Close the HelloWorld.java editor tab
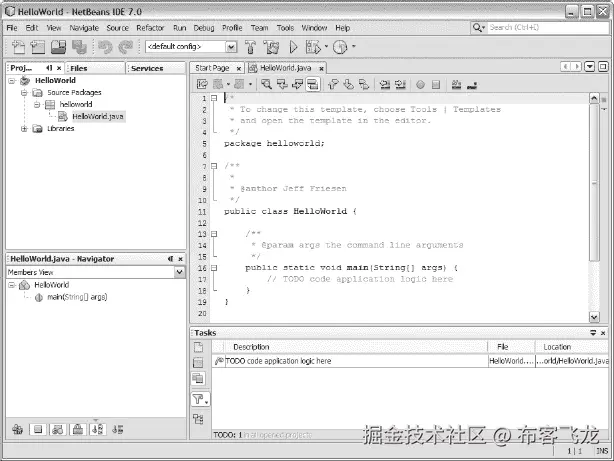 coord(321,69)
